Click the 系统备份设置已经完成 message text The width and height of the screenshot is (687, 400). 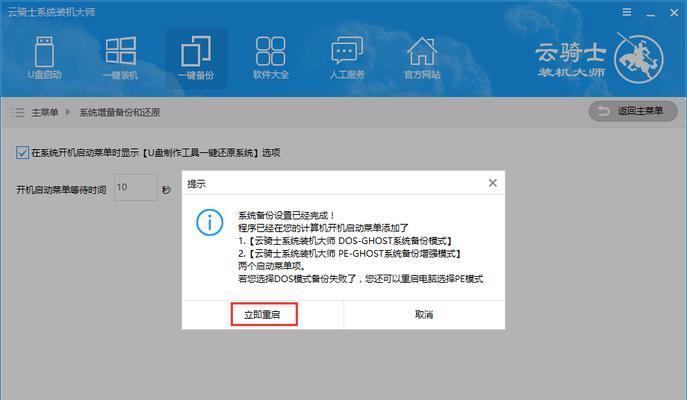(287, 216)
